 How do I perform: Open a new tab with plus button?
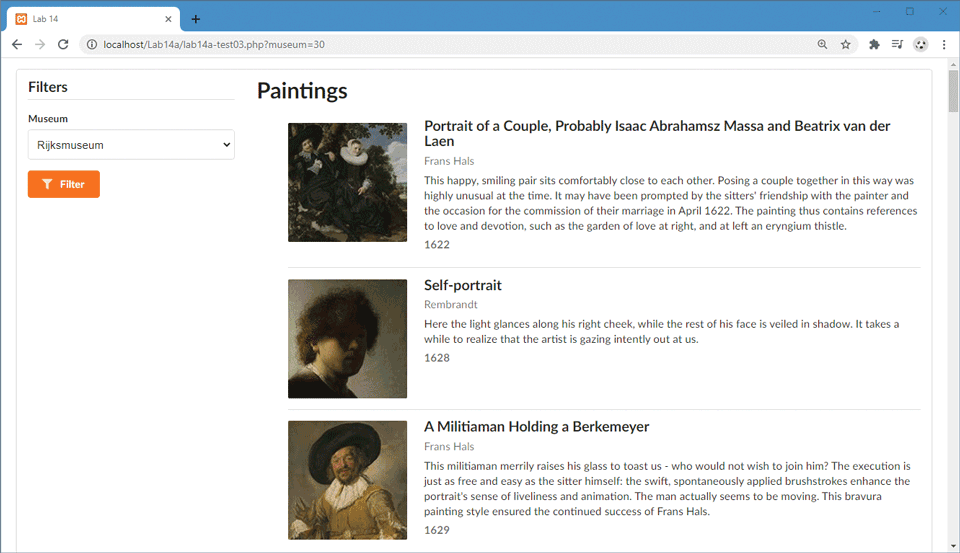tap(196, 19)
